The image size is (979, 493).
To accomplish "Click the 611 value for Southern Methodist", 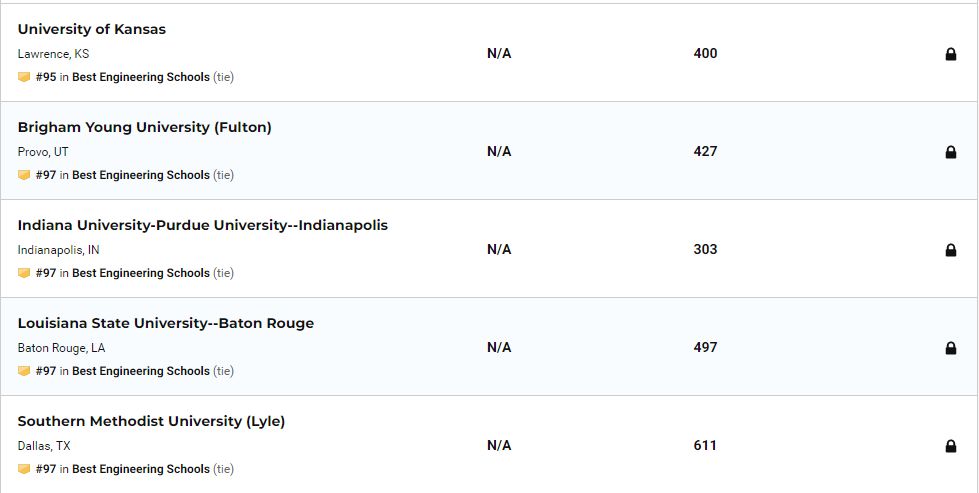I will pos(705,445).
